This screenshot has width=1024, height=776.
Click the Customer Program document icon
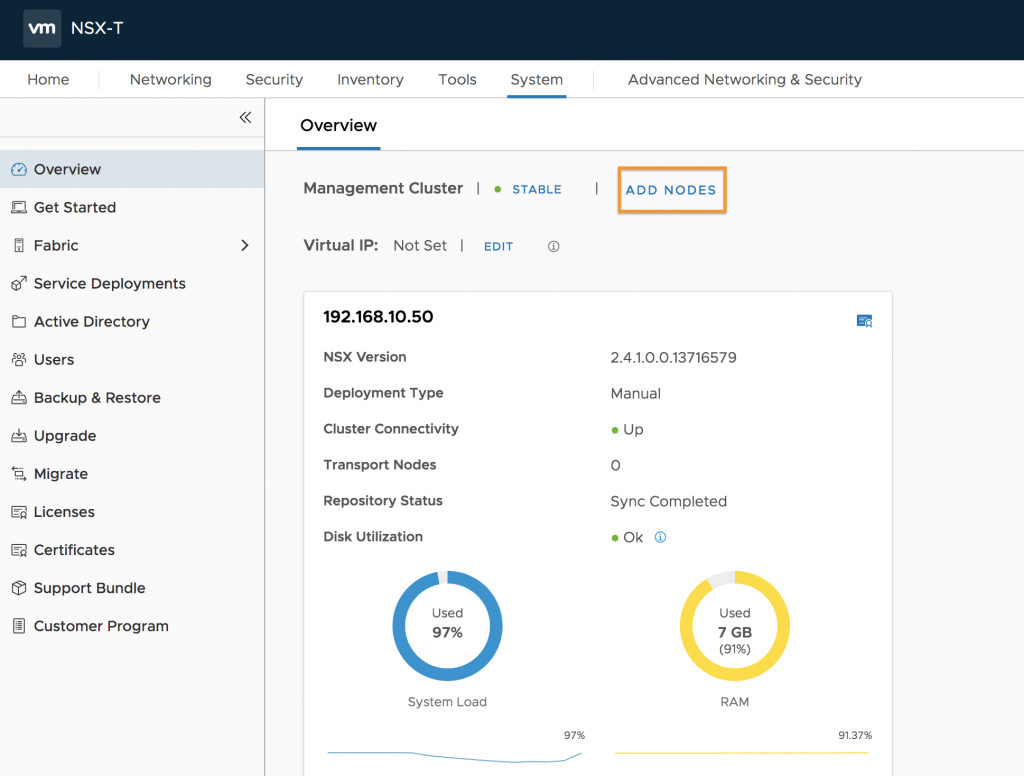[19, 626]
